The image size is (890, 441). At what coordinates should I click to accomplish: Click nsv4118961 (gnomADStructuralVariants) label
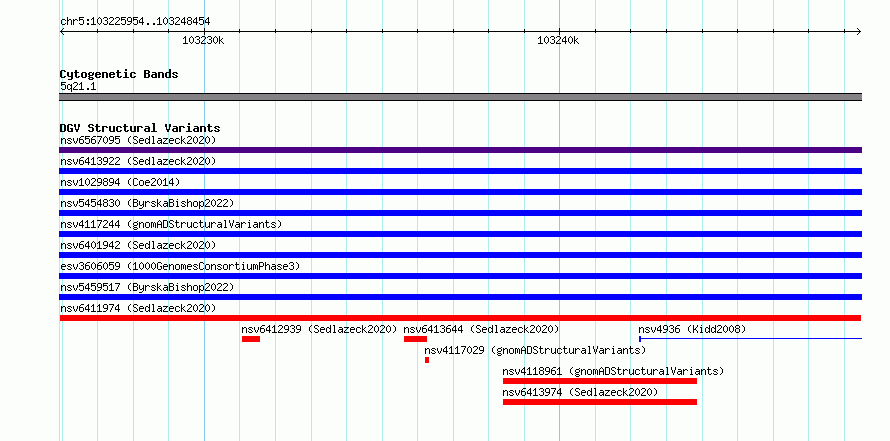[x=614, y=371]
